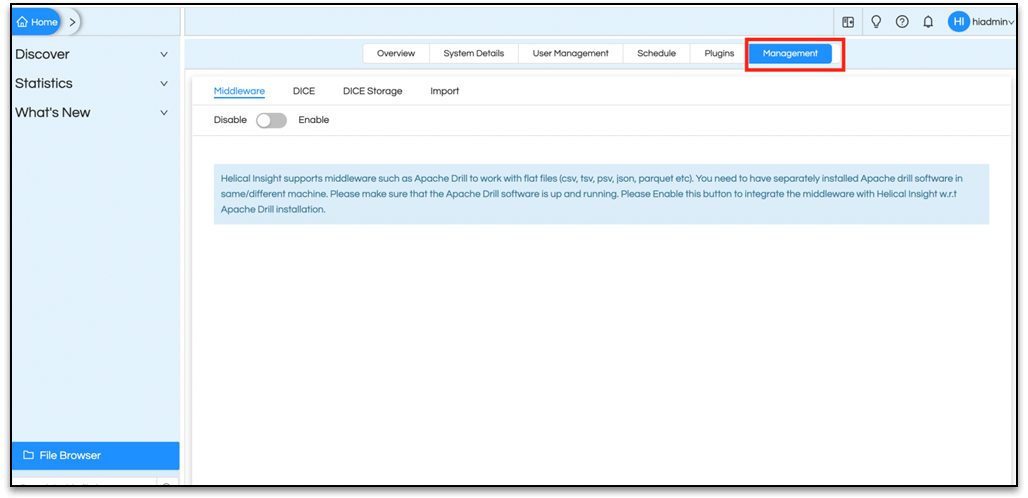Click the folder icon in File Browser

pyautogui.click(x=28, y=455)
